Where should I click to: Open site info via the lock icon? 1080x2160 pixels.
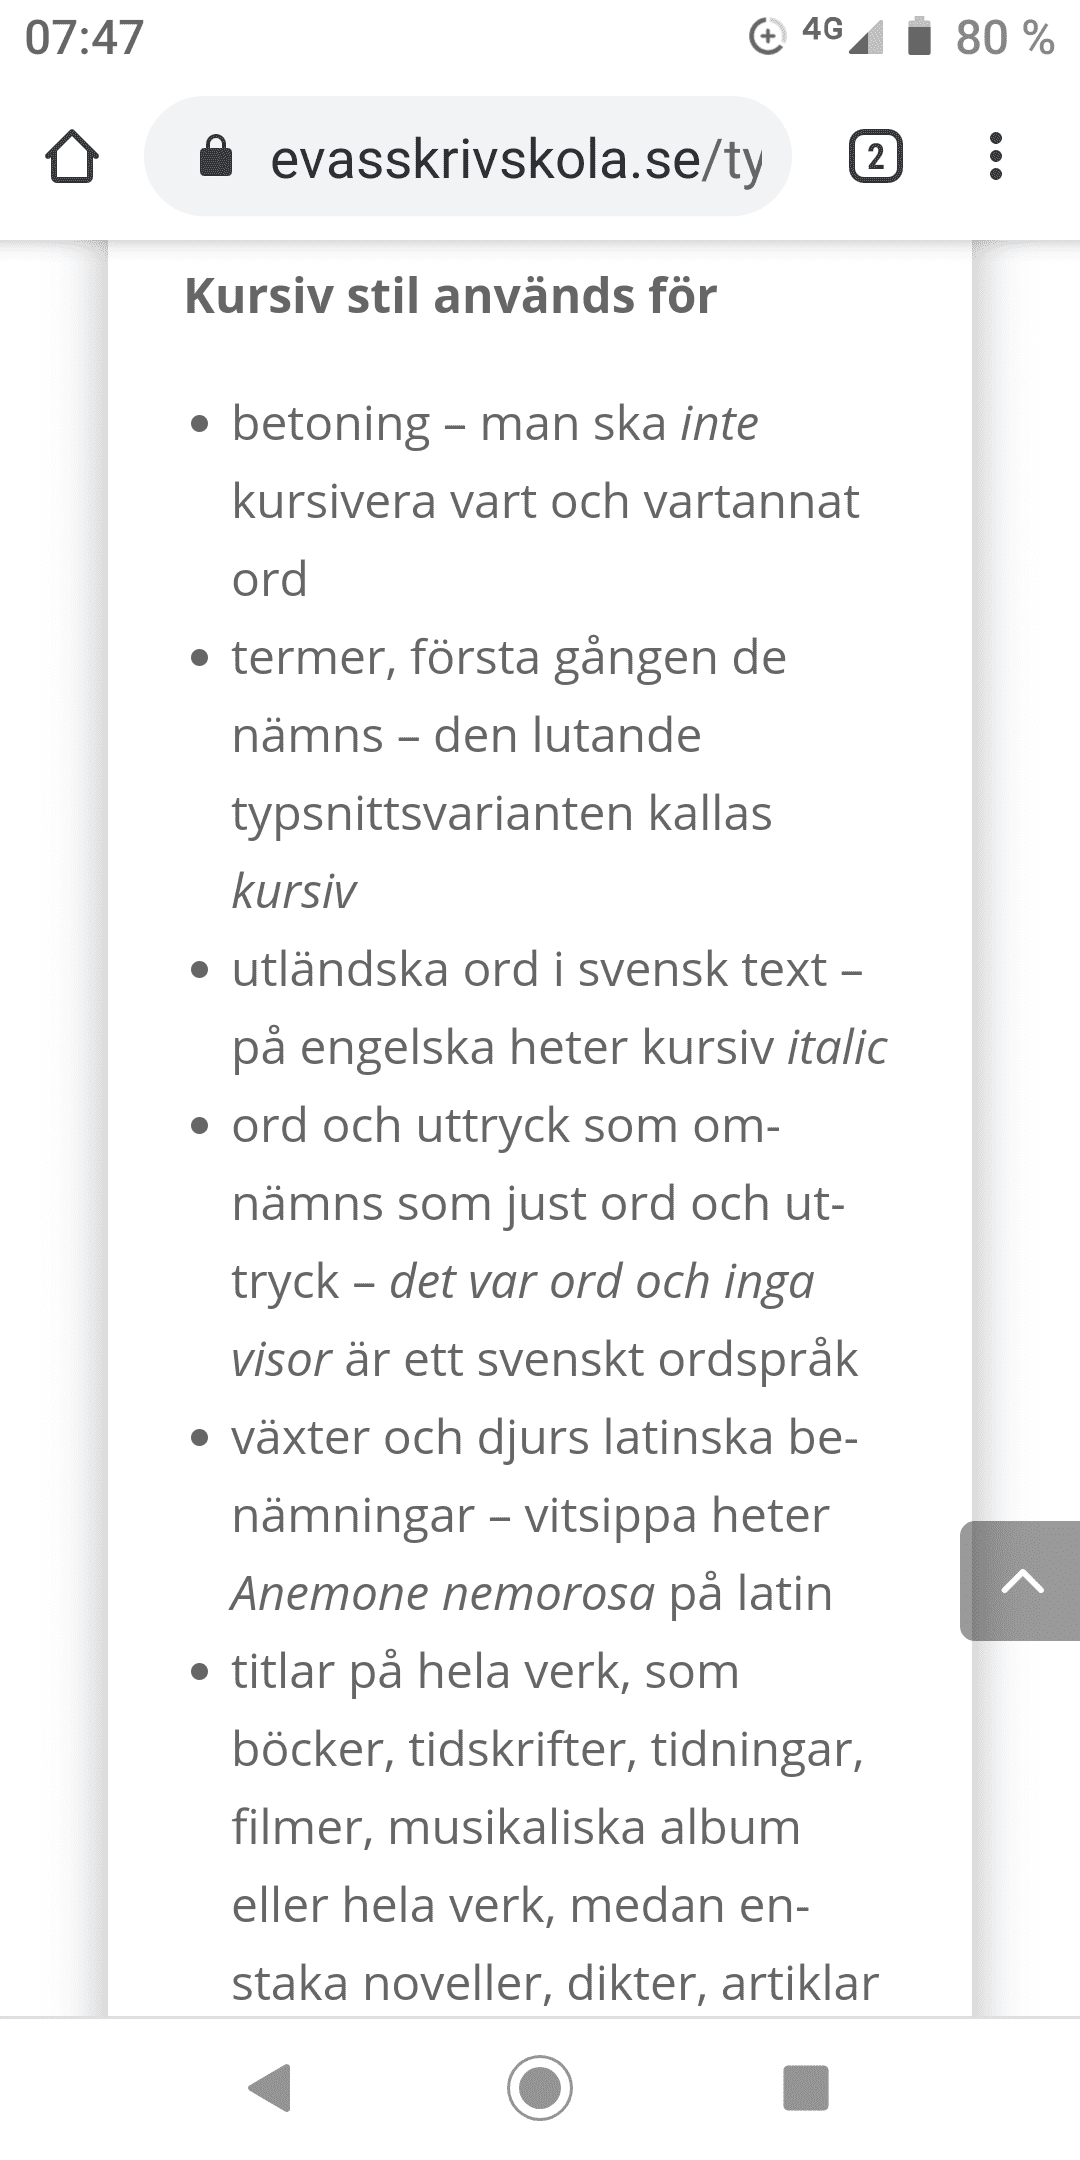tap(216, 158)
